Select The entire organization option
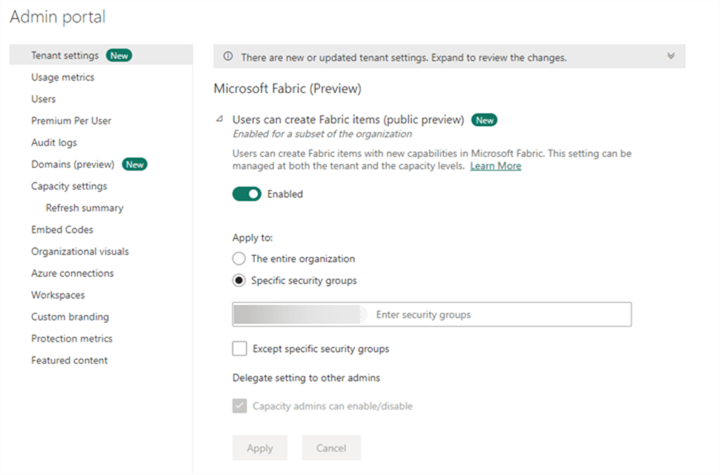 click(x=239, y=259)
